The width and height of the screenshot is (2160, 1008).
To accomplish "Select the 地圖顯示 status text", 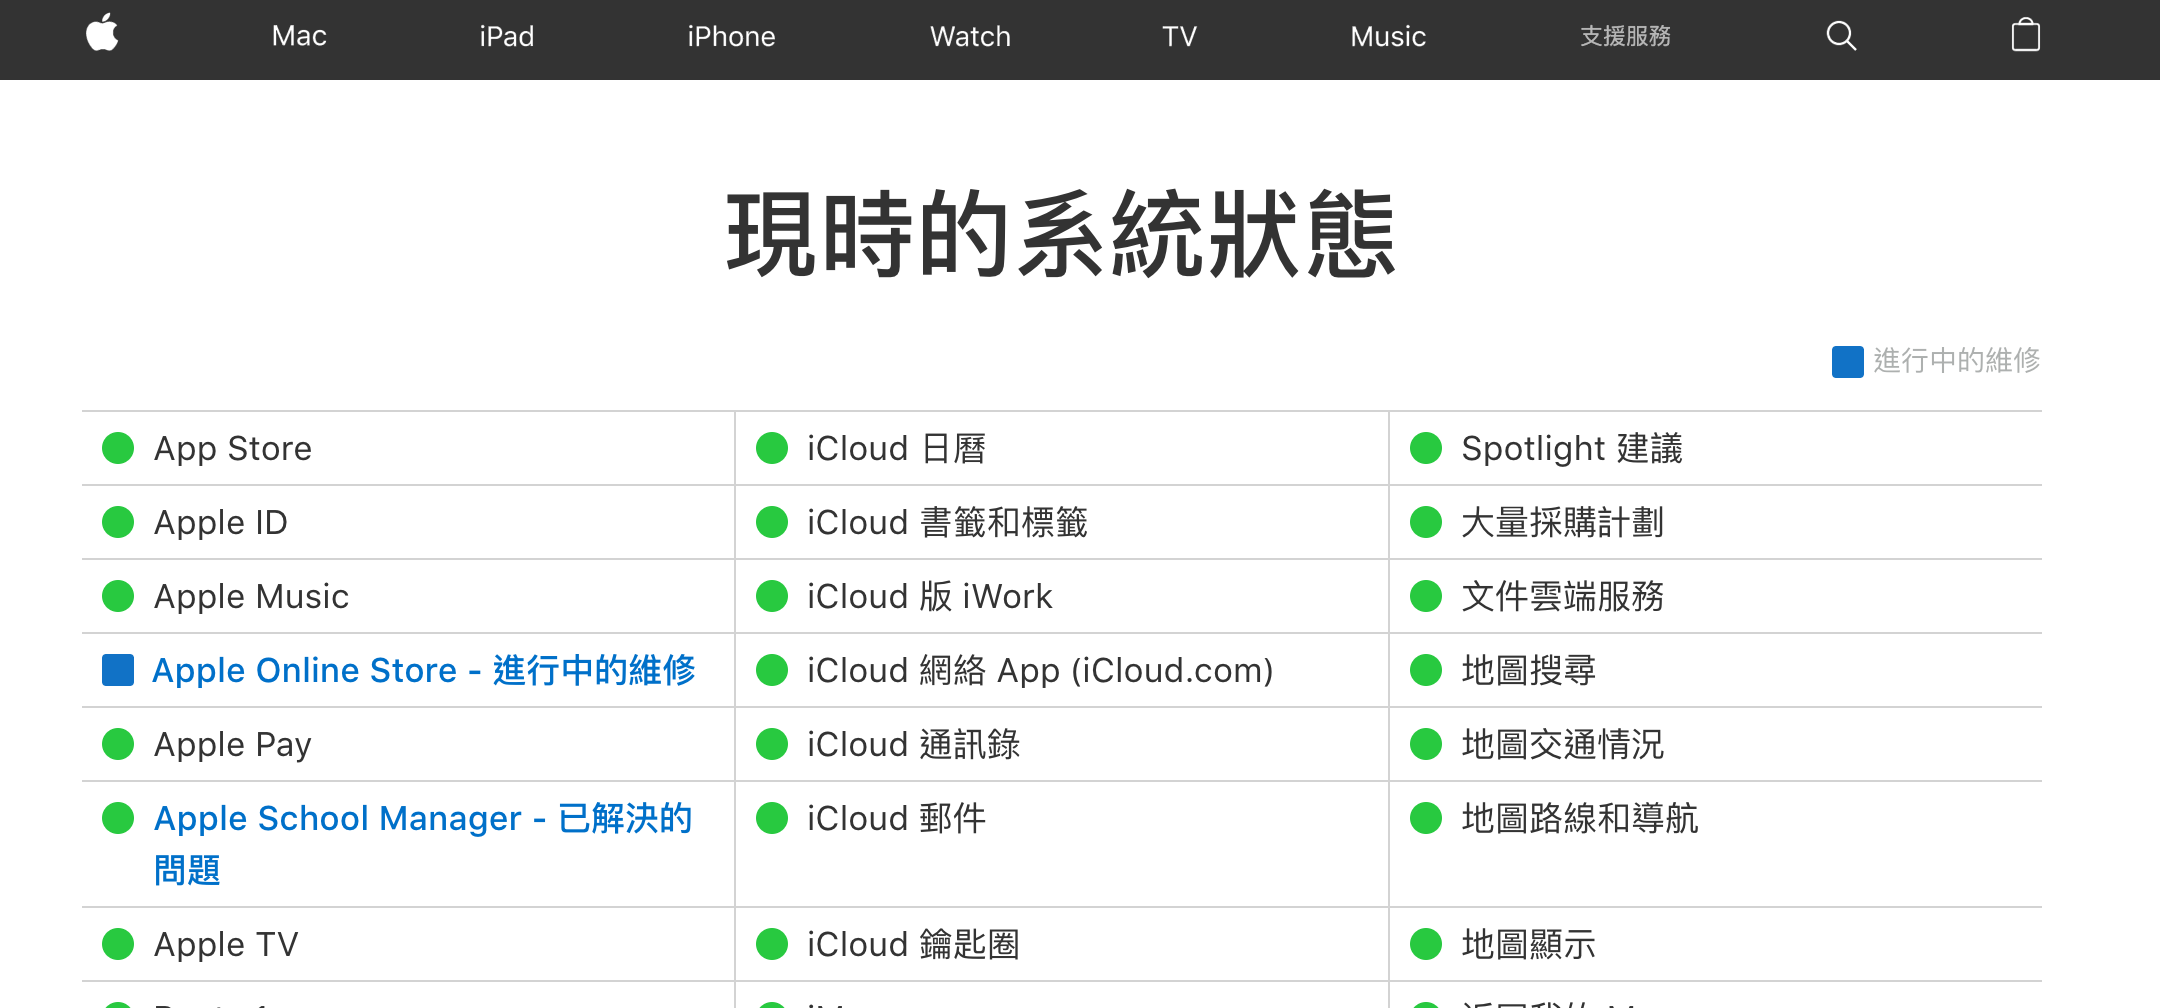I will pos(1528,944).
